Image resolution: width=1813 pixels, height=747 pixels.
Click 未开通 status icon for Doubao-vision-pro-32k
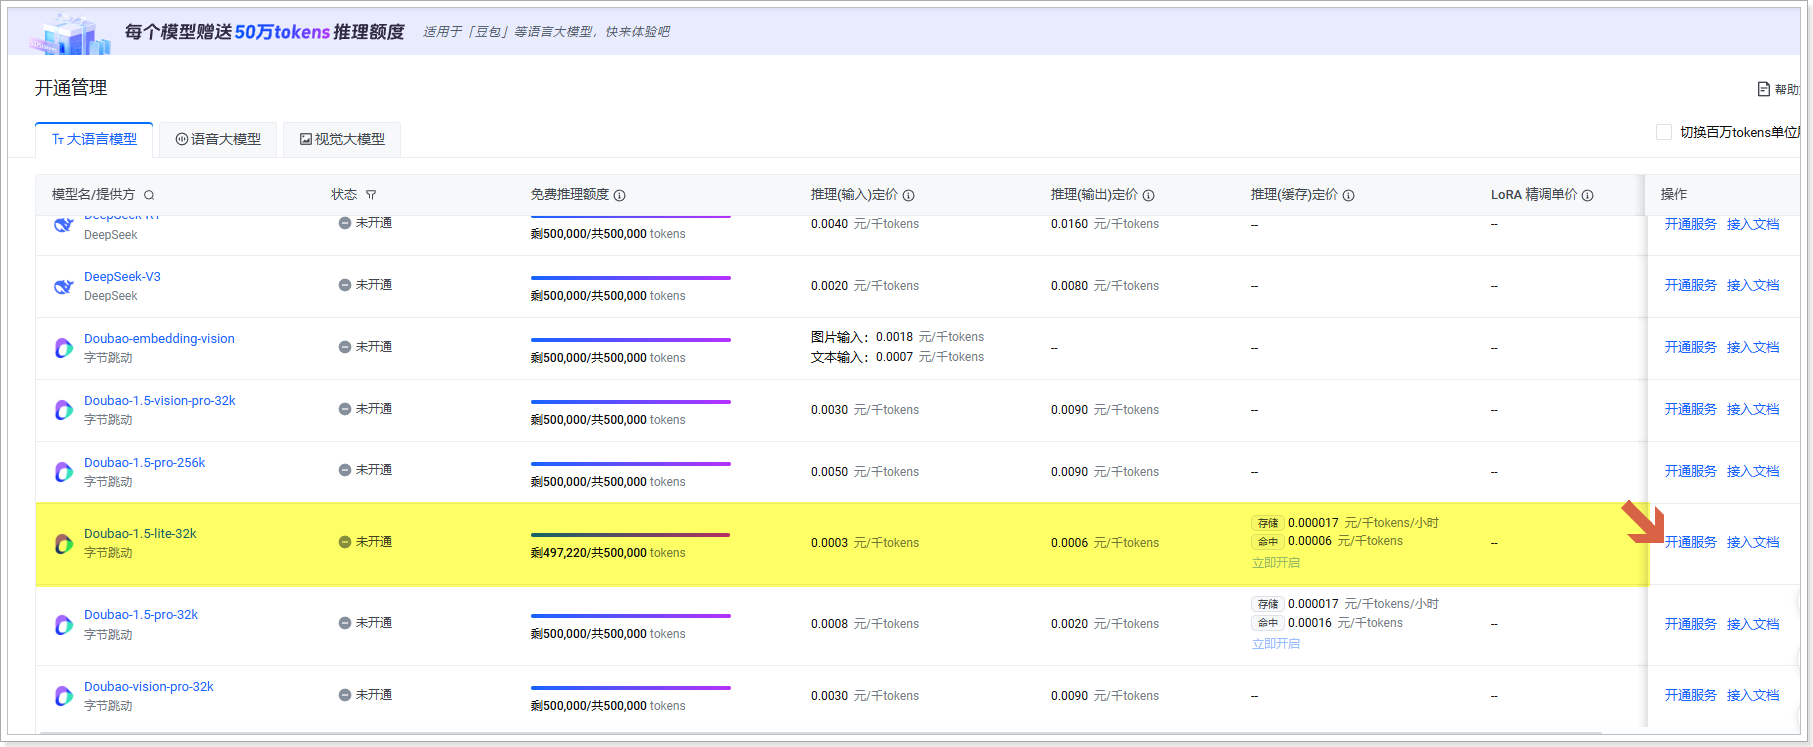tap(345, 695)
